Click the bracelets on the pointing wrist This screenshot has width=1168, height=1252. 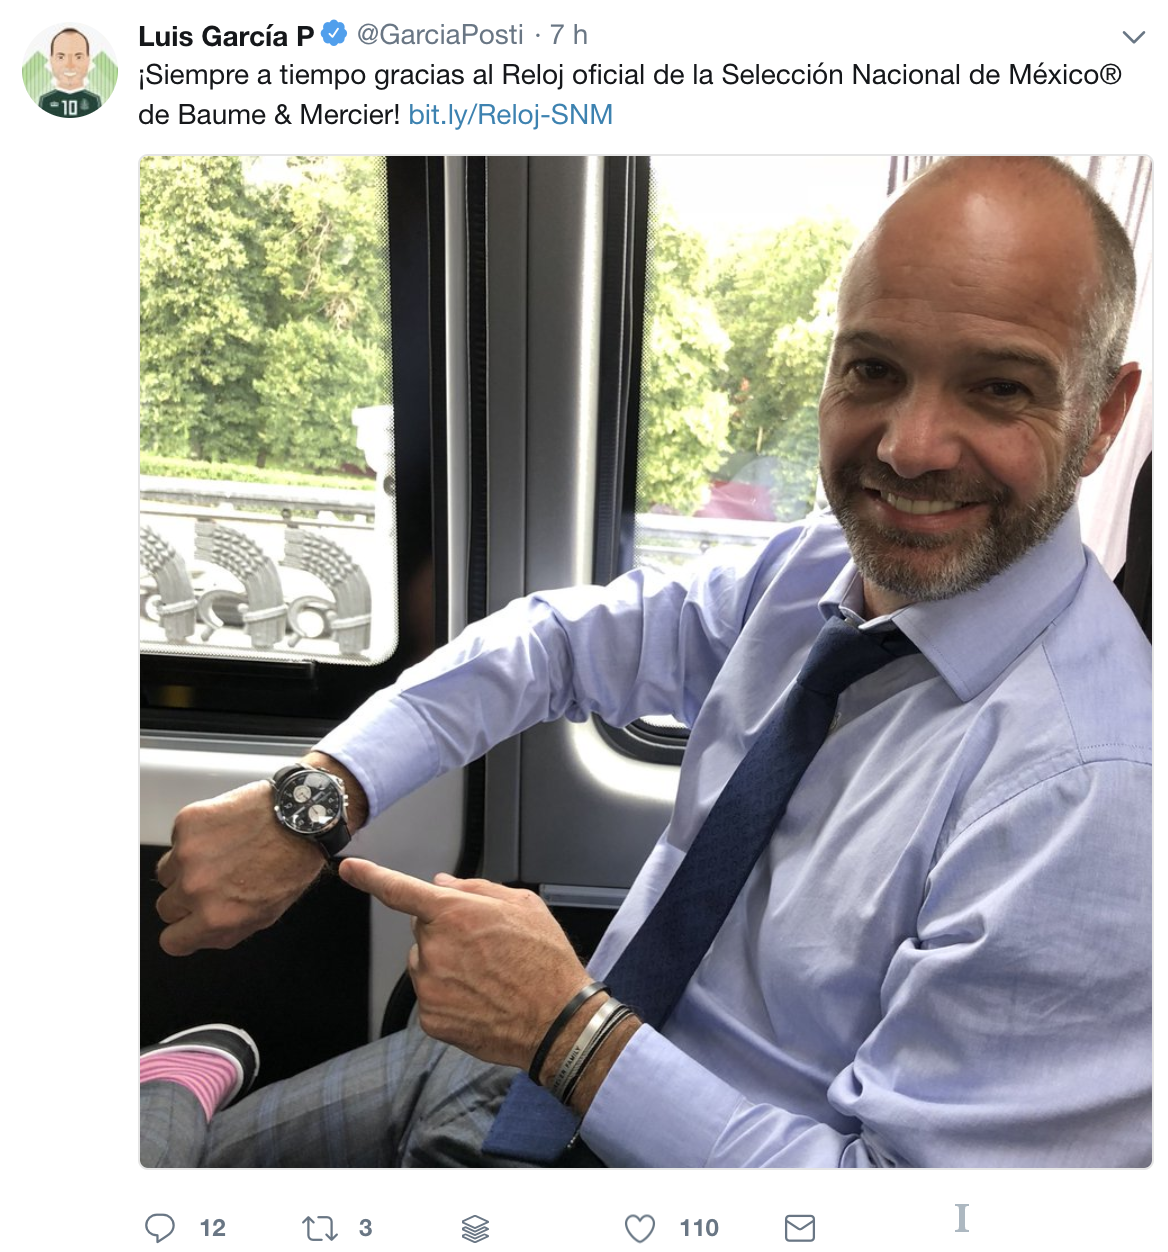click(x=582, y=1042)
